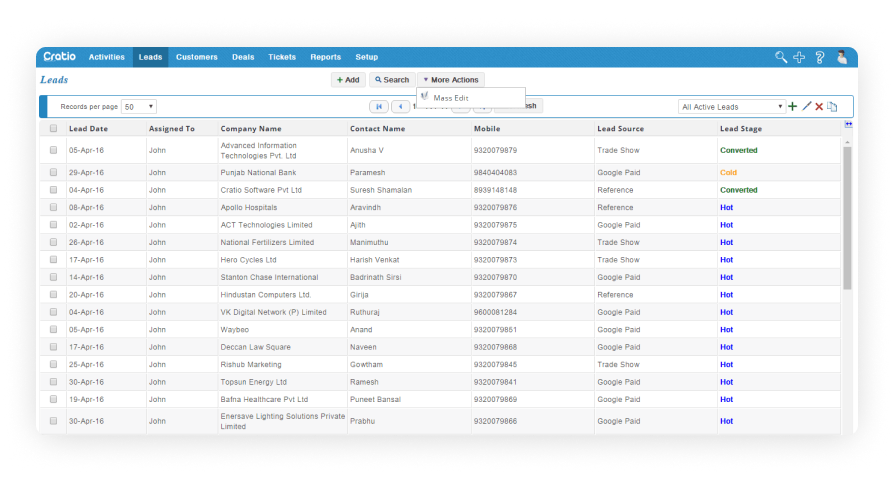Switch to the Customers tab
The width and height of the screenshot is (894, 482).
click(196, 57)
